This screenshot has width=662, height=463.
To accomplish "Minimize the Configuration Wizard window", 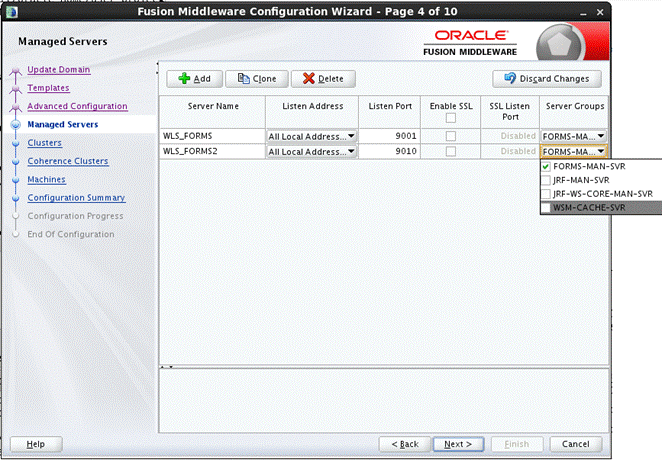I will tap(583, 13).
